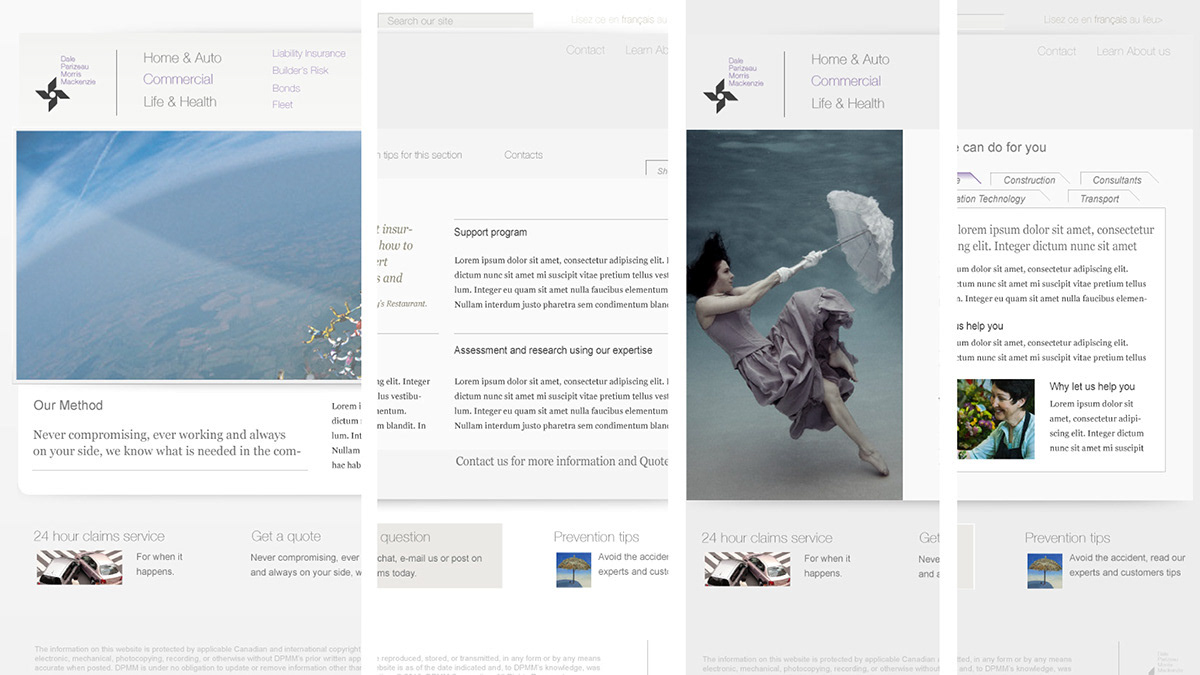This screenshot has width=1200, height=675.
Task: Click the aerial sky hero image
Action: pos(189,256)
